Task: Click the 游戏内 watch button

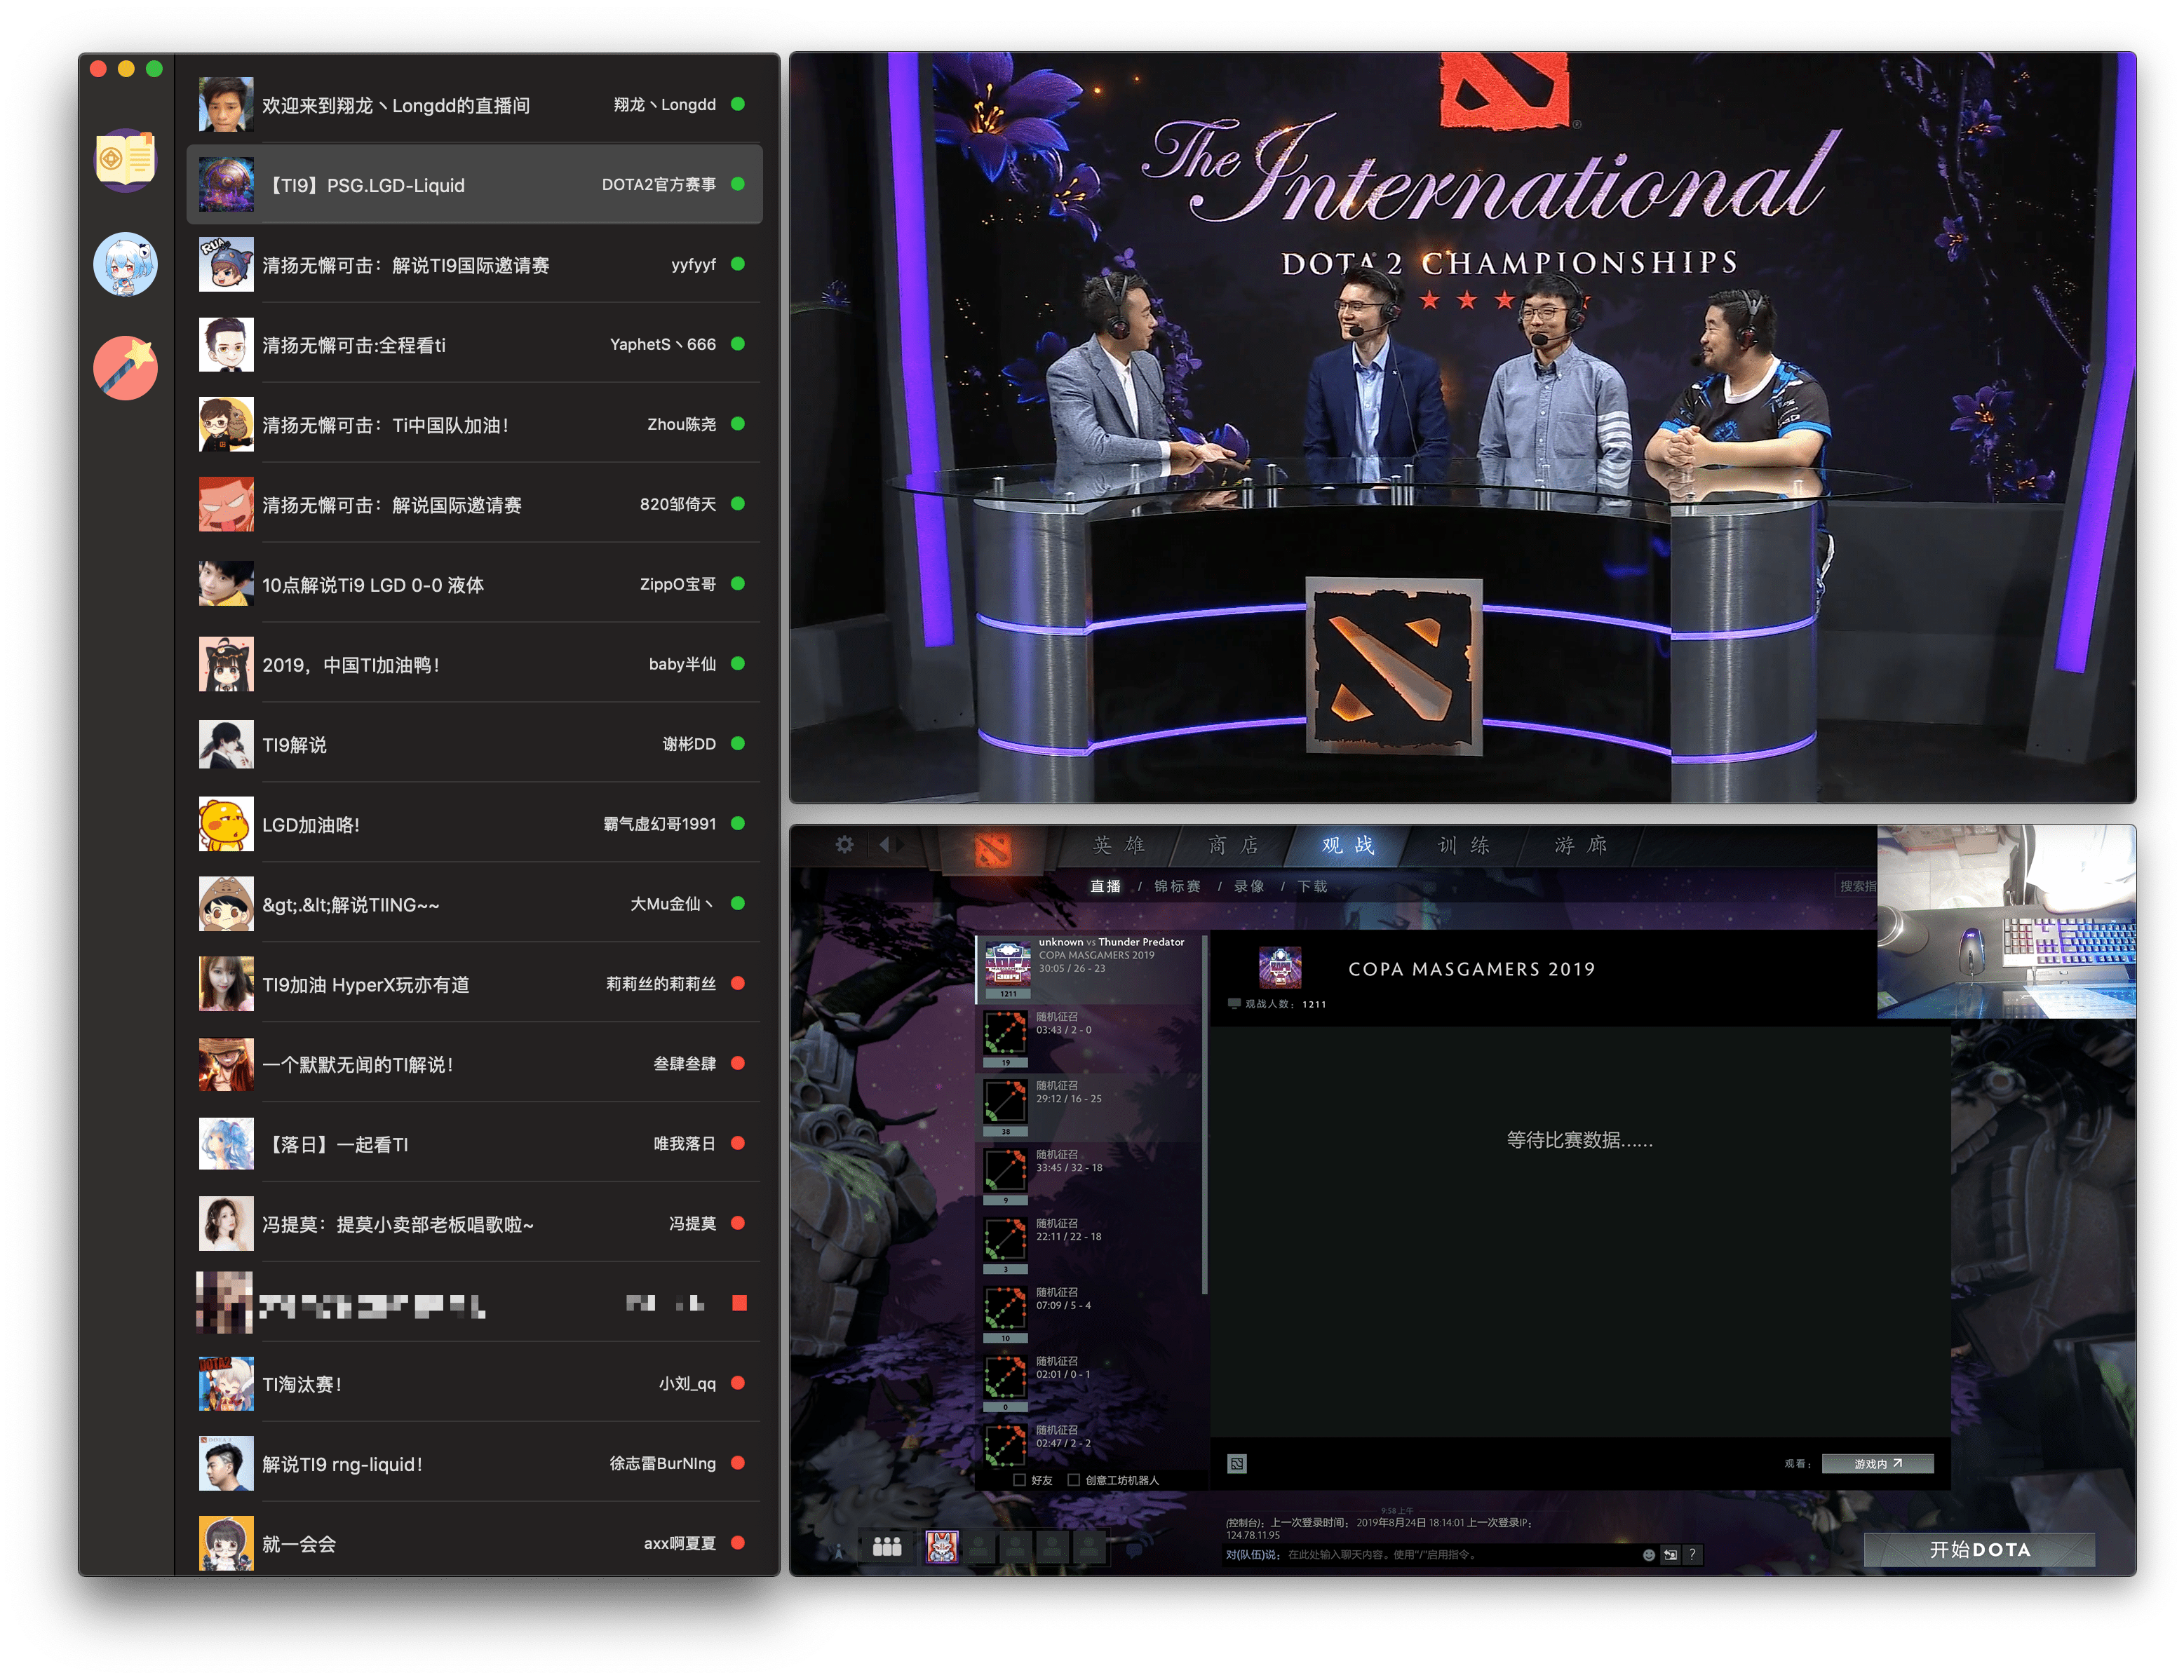Action: (x=1877, y=1464)
